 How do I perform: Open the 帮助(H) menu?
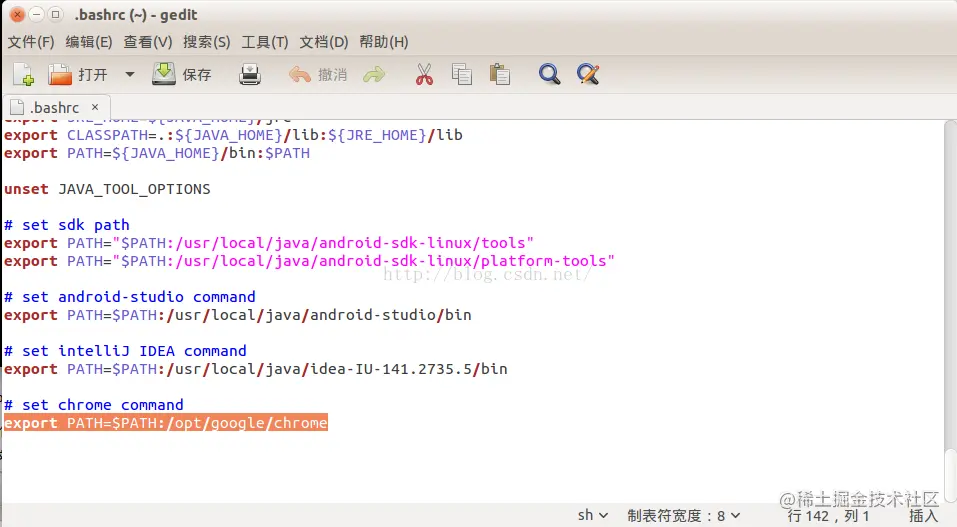pos(384,42)
